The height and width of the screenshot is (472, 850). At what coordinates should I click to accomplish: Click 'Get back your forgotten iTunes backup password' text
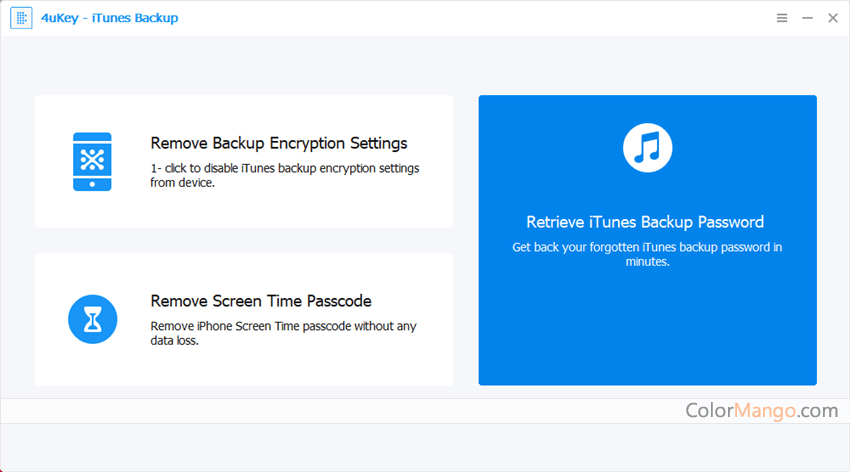click(647, 254)
